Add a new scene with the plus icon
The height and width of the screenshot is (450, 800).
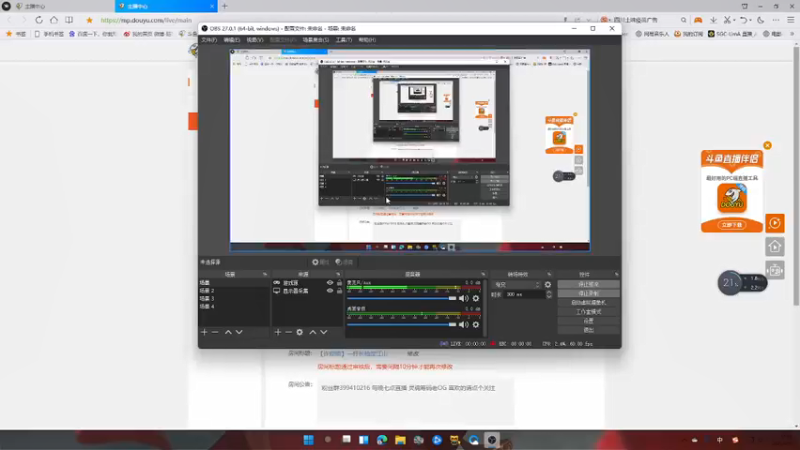tap(204, 332)
